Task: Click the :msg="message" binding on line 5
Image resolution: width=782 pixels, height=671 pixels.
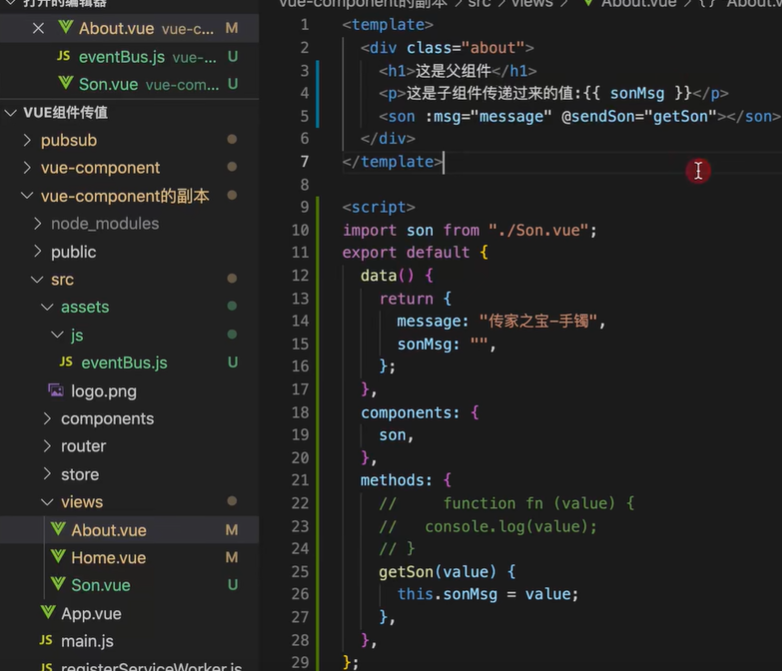Action: [488, 117]
